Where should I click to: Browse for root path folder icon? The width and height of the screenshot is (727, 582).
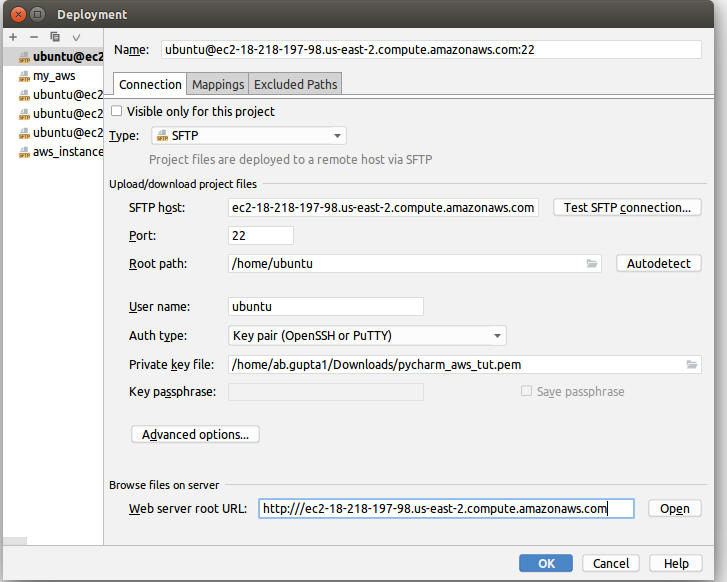(592, 263)
